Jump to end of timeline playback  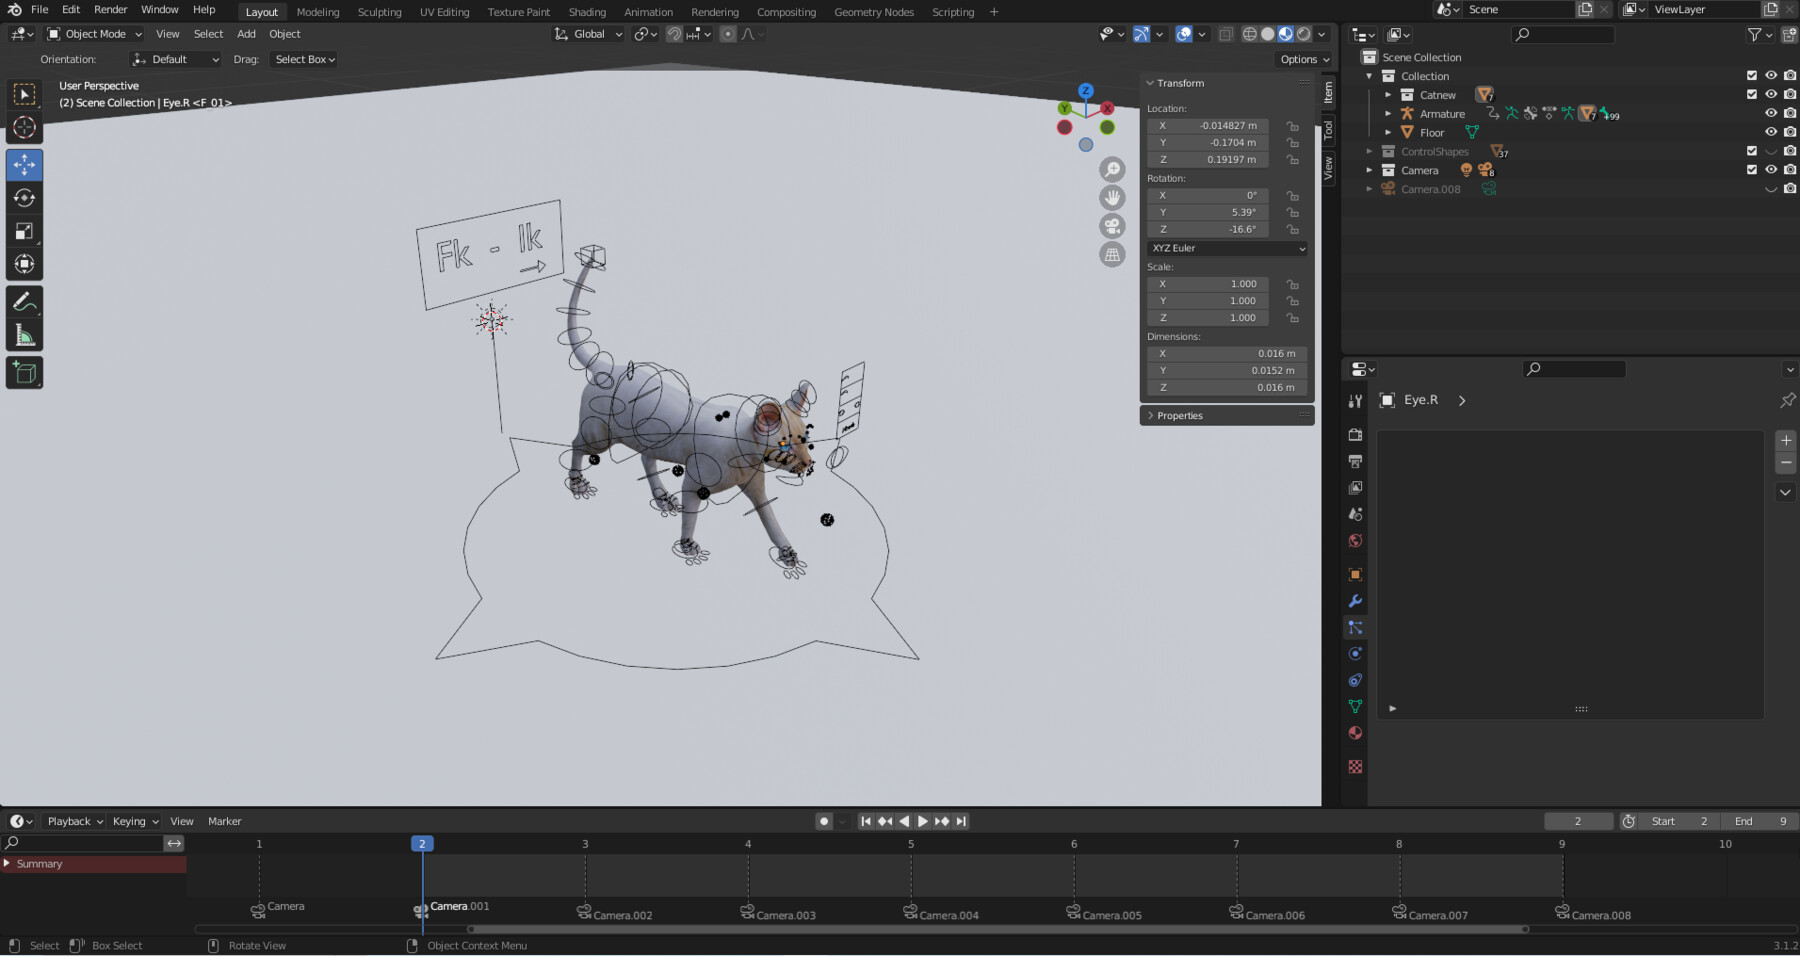(x=960, y=820)
